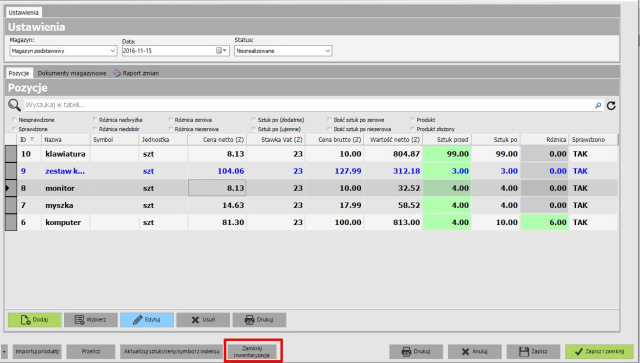Check the Różnica niezerowa filter

point(171,129)
